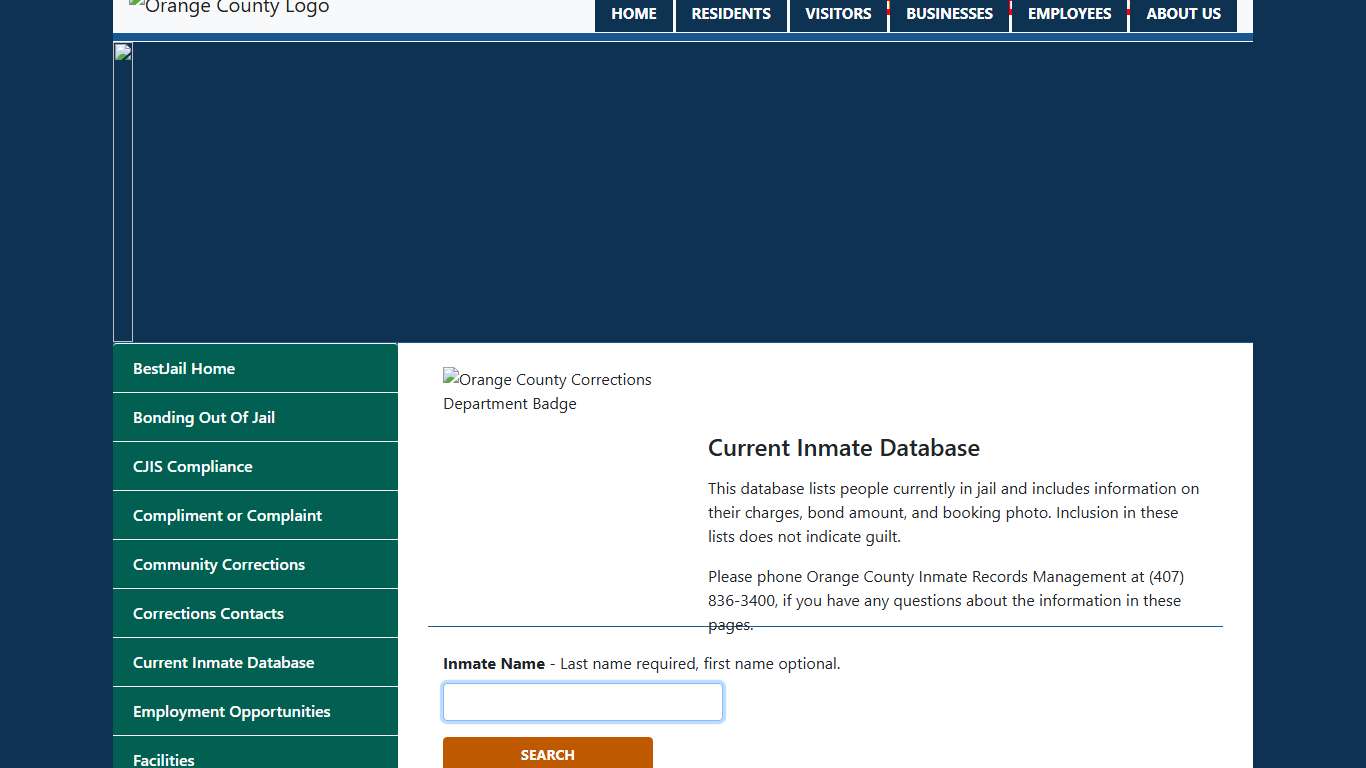Go to Bonding Out Of Jail

pyautogui.click(x=204, y=418)
